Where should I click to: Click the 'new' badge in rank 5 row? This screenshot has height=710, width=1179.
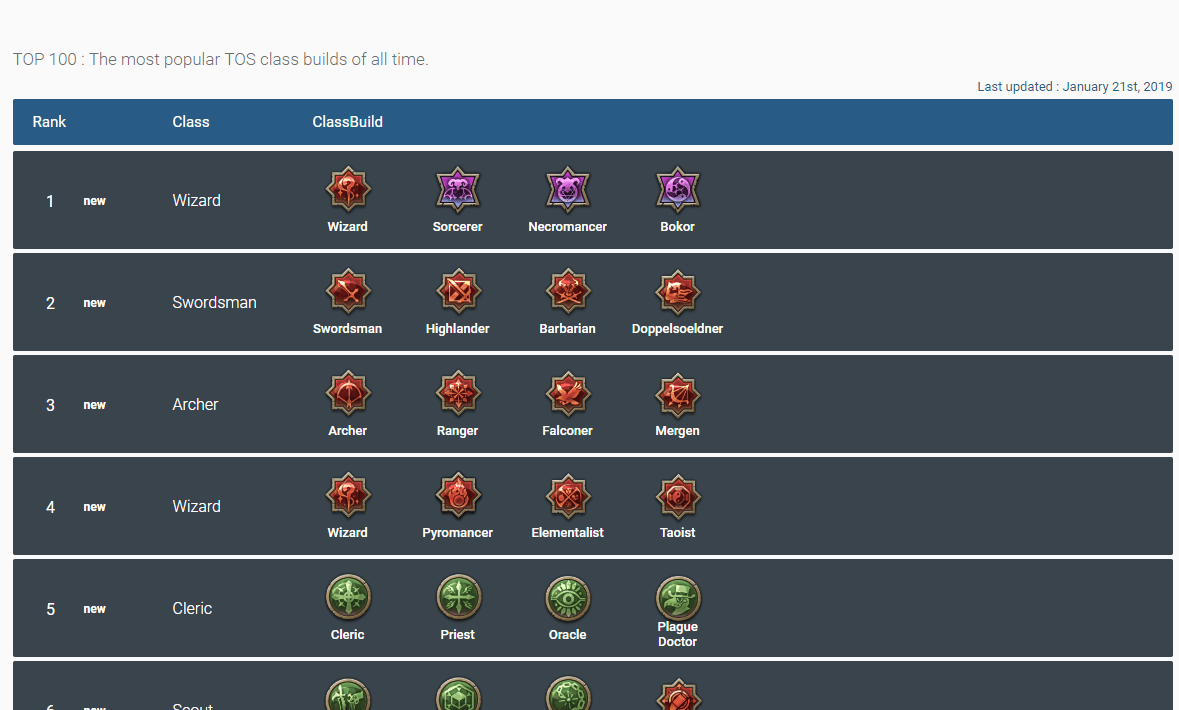tap(94, 609)
